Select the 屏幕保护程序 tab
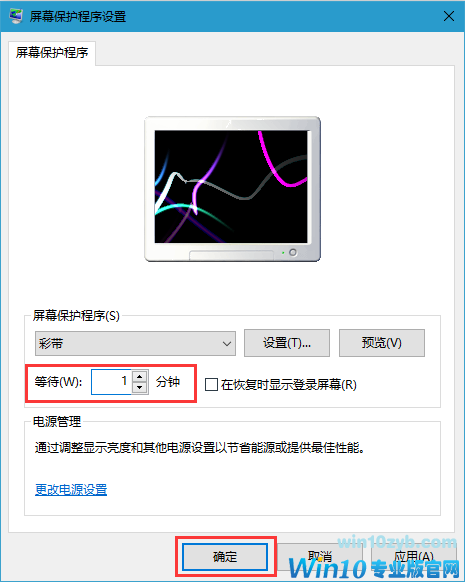 [52, 53]
